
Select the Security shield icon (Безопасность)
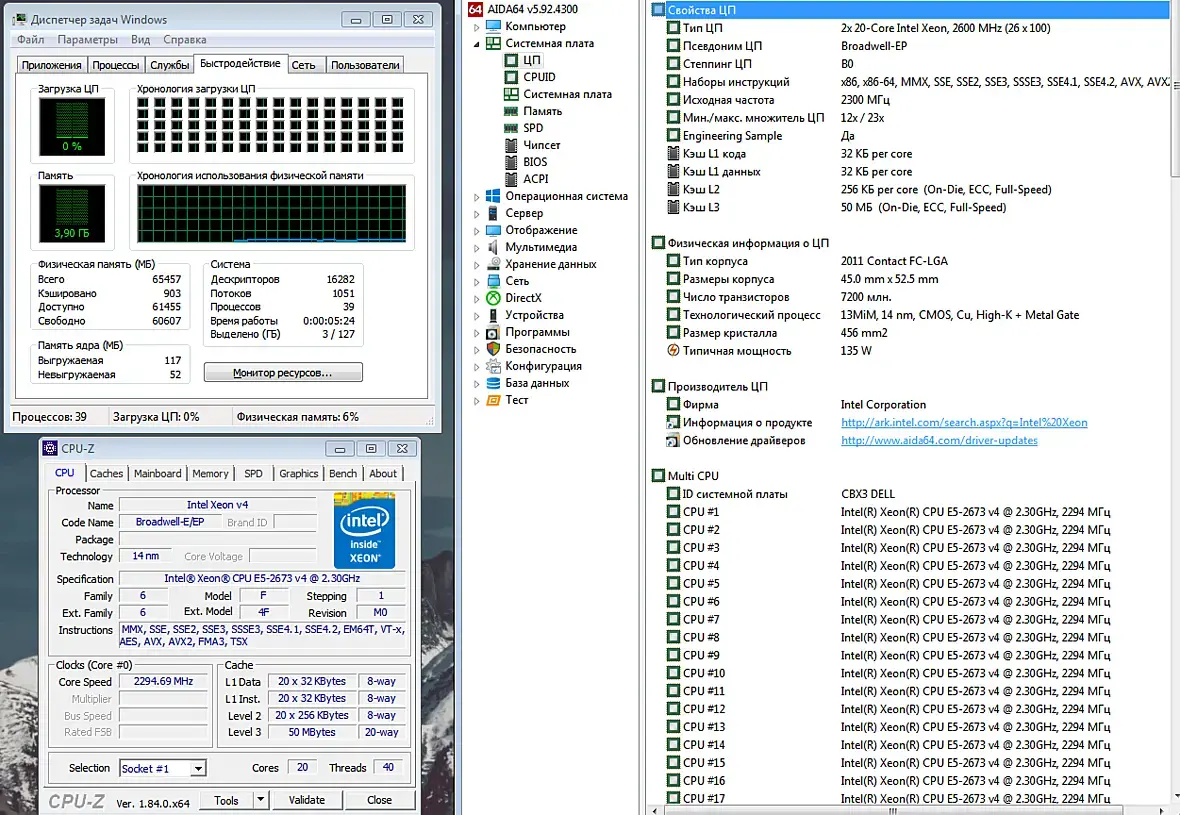click(x=493, y=349)
